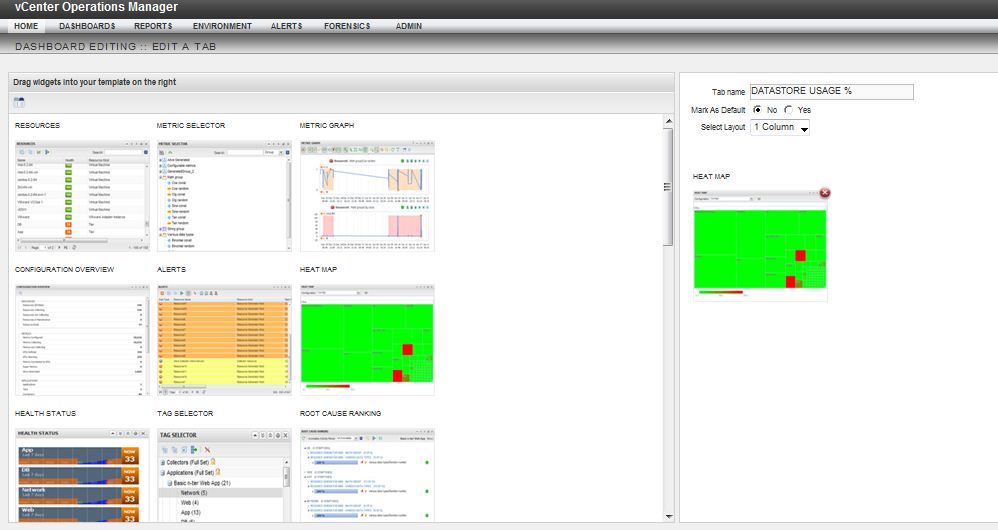Open the Dashboards menu
The width and height of the screenshot is (998, 530).
(x=87, y=26)
